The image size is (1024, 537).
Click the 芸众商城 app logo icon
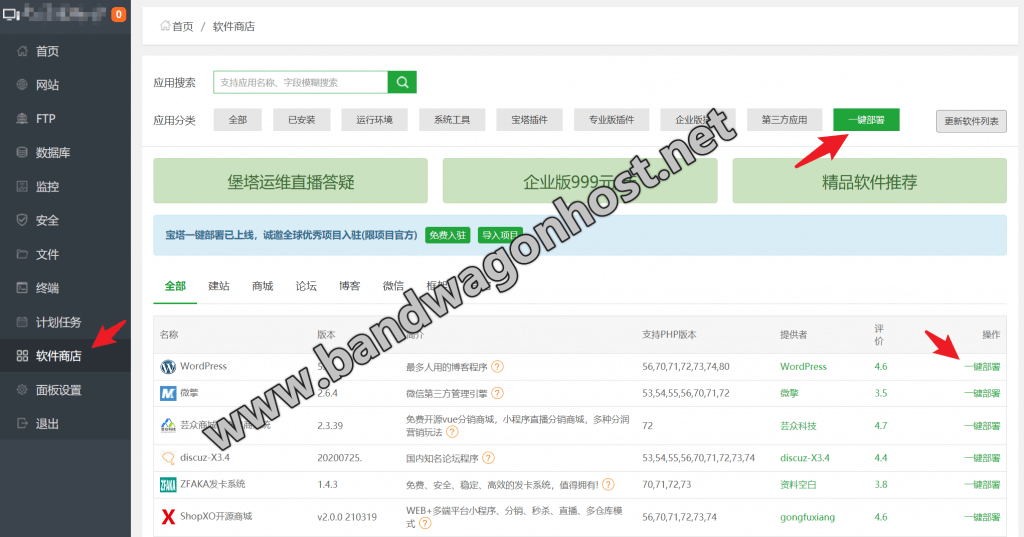click(168, 425)
